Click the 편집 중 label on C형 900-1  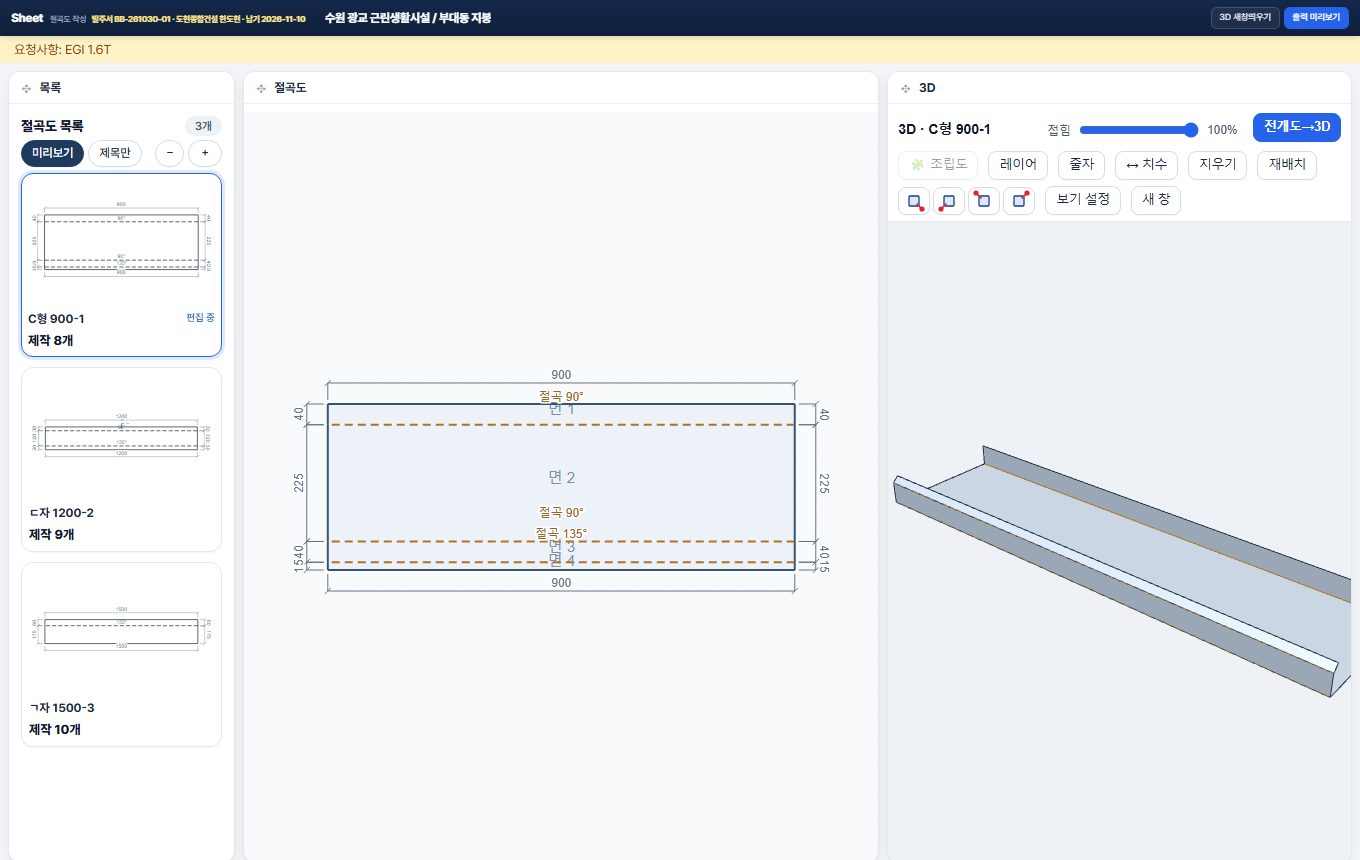click(200, 318)
